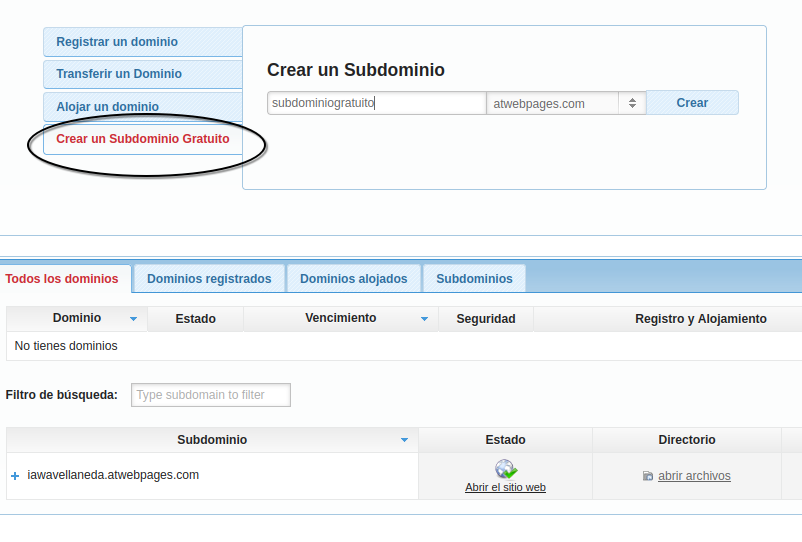This screenshot has height=542, width=802.
Task: Focus the subdomain name input field
Action: (376, 103)
